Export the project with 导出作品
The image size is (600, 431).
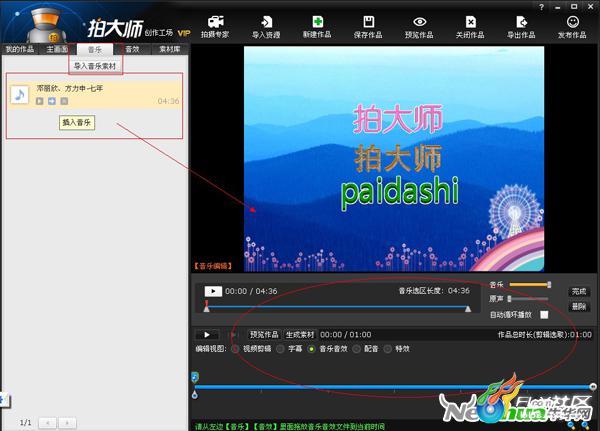coord(521,27)
